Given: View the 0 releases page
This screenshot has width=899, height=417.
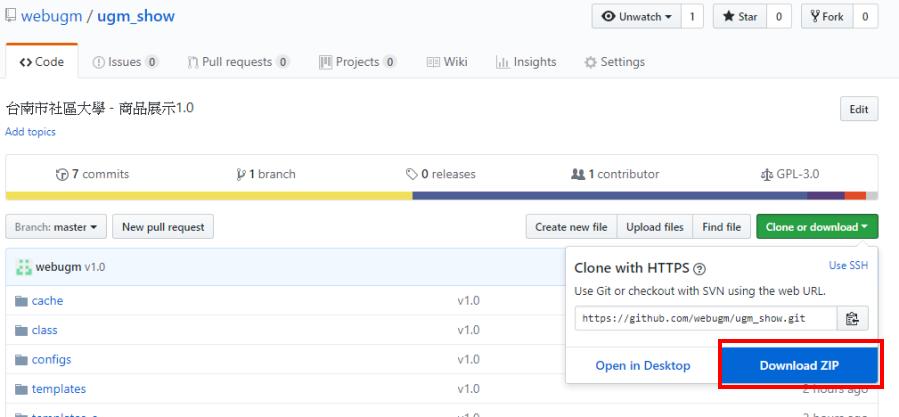Looking at the screenshot, I should click(x=440, y=174).
